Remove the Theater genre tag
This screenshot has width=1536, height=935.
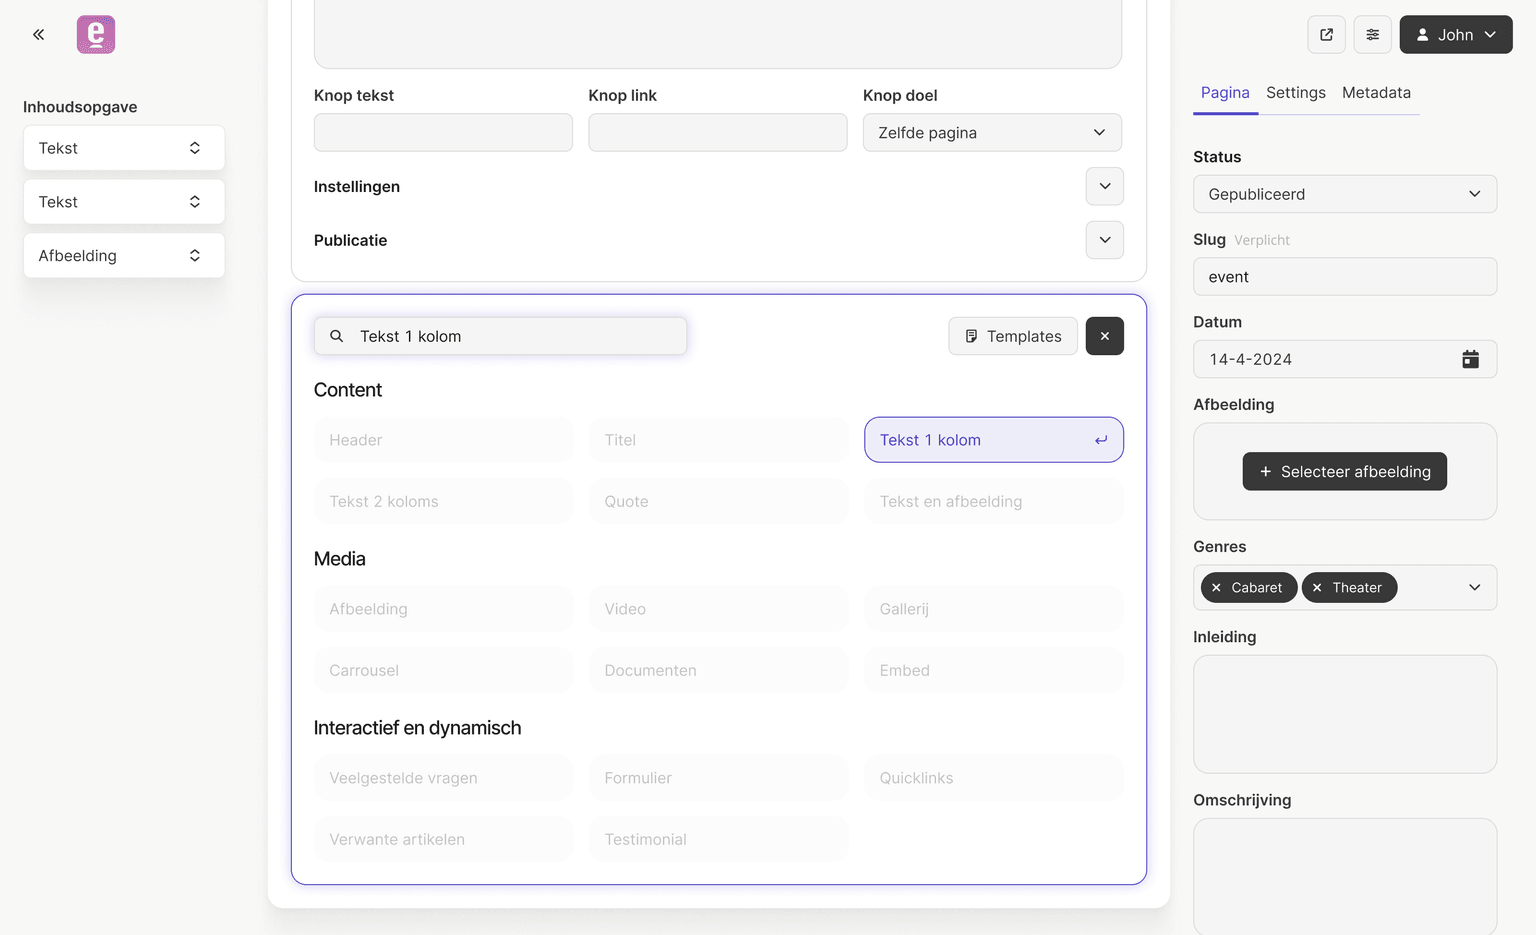(x=1317, y=588)
